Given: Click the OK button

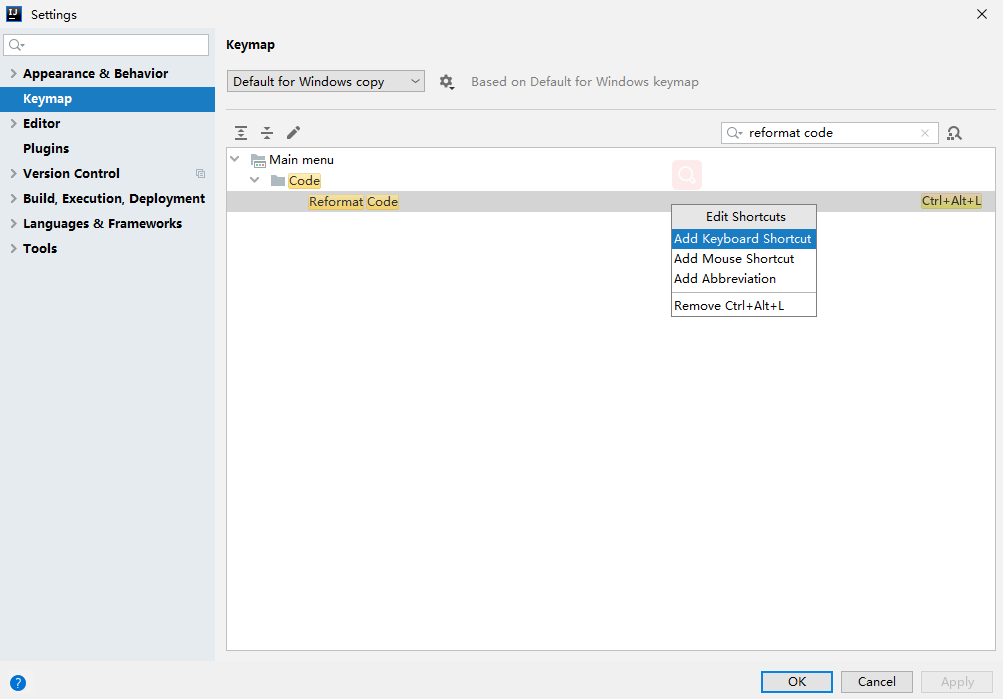Looking at the screenshot, I should pyautogui.click(x=796, y=682).
